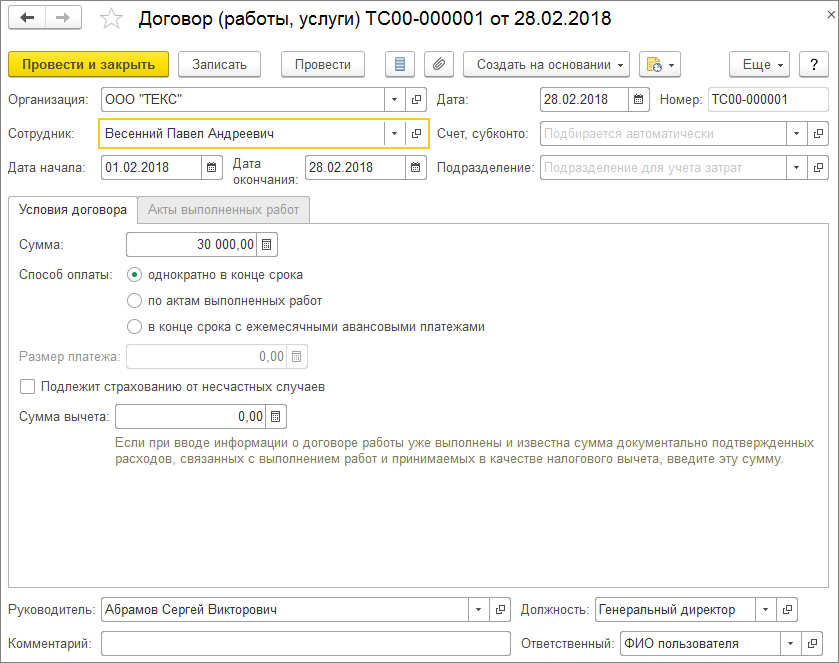
Task: Open calendar picker for Дата окончания
Action: (x=415, y=167)
